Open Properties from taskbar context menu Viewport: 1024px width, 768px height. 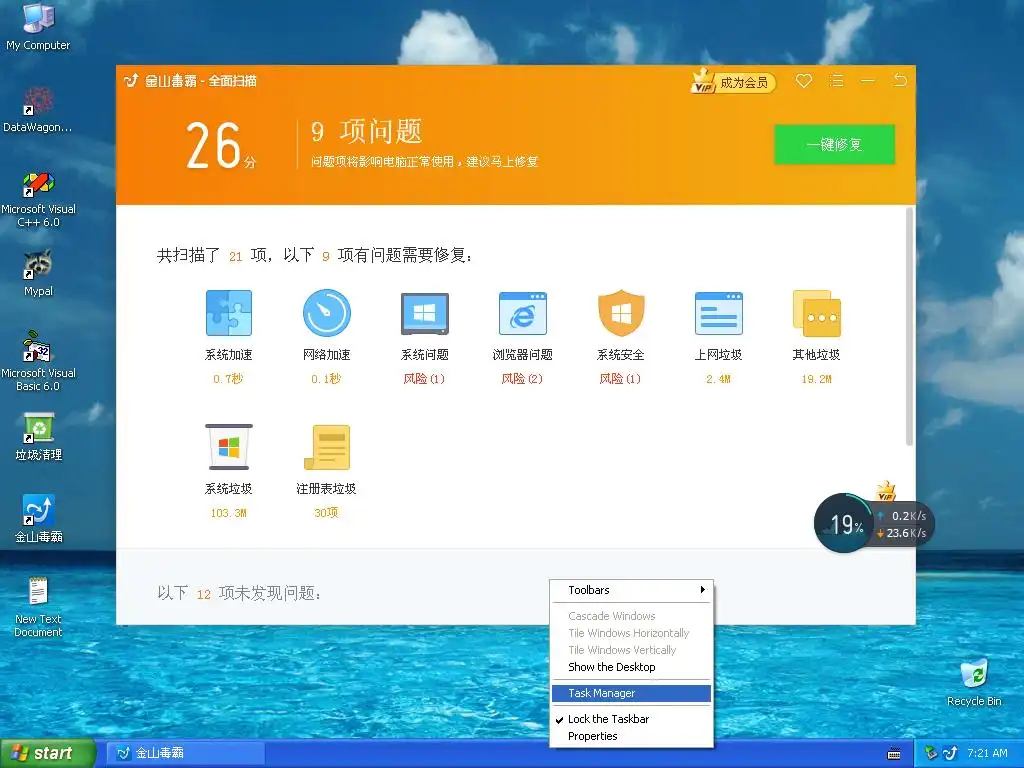632,736
